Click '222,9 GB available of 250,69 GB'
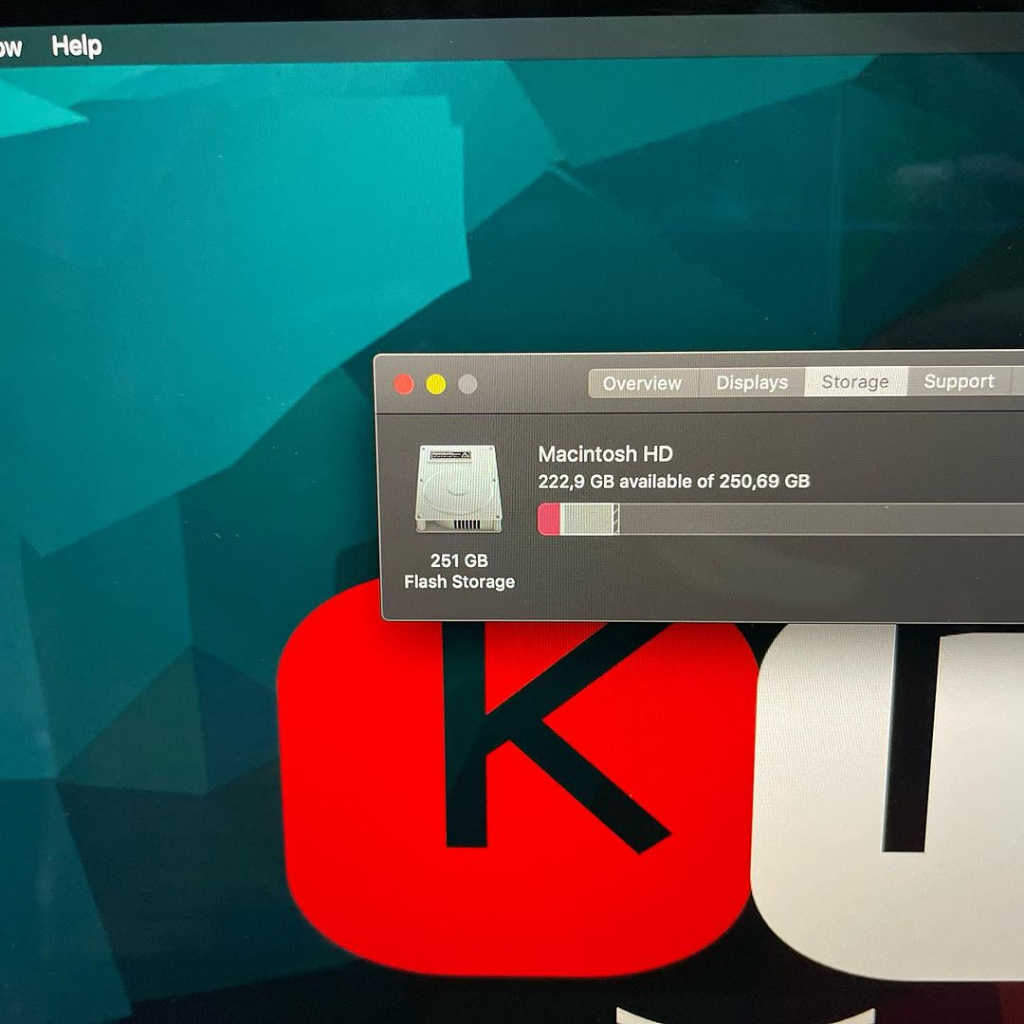Screen dimensions: 1024x1024 [674, 481]
